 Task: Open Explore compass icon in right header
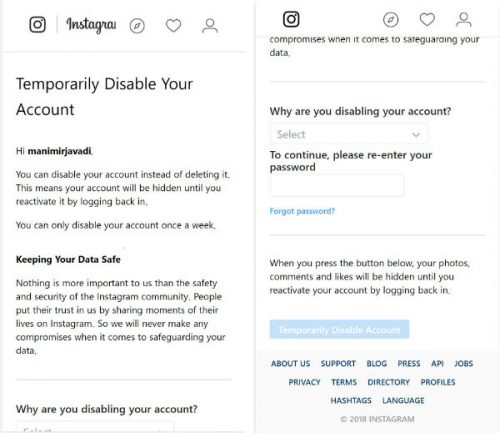pos(391,20)
